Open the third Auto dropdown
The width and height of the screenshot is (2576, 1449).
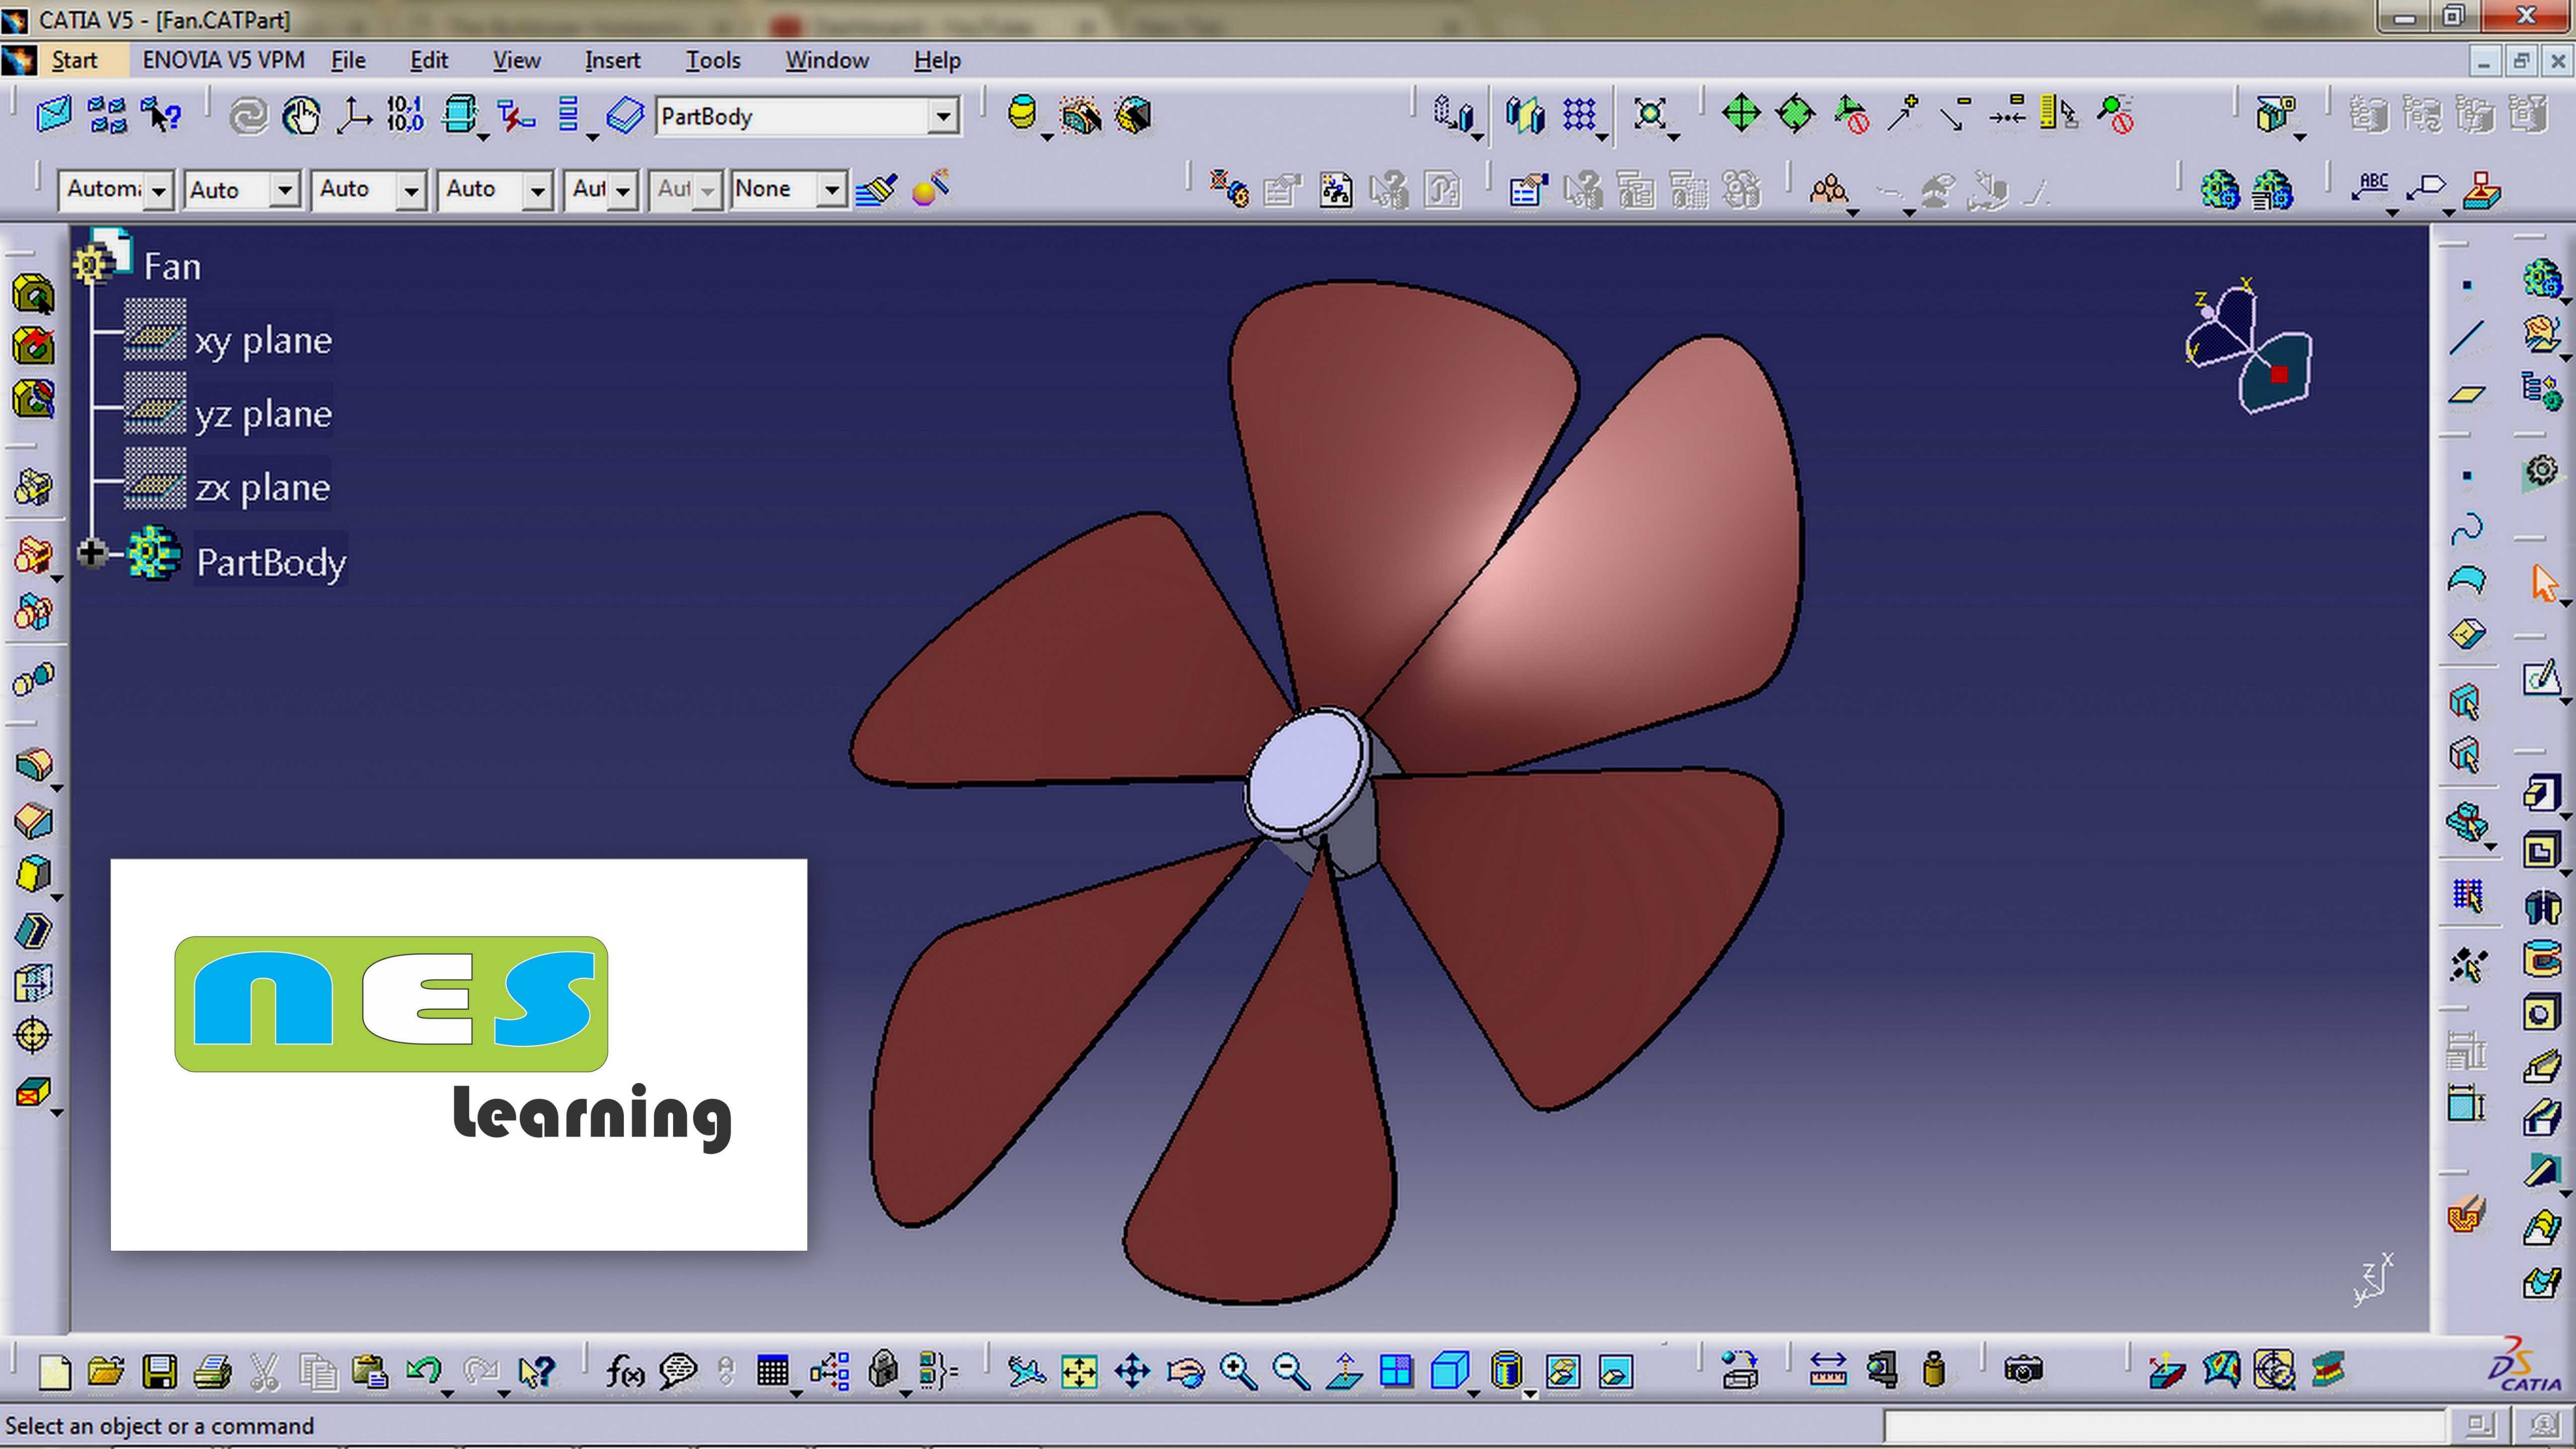411,189
